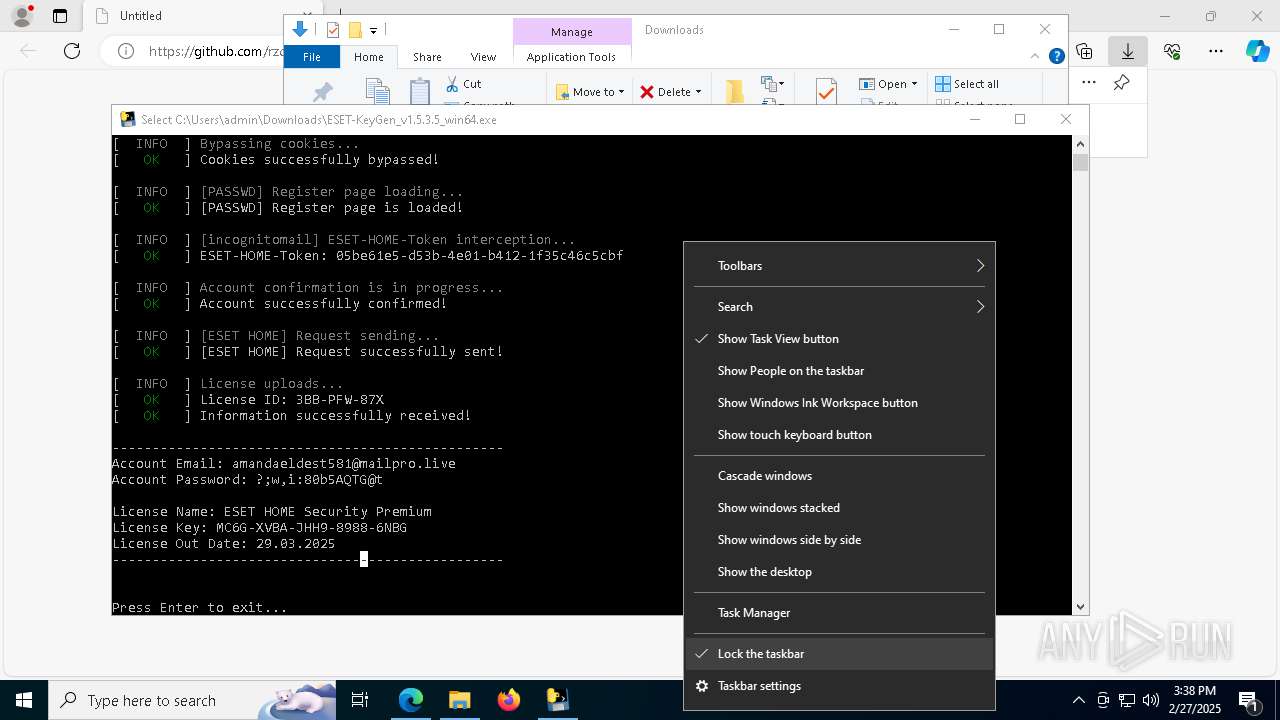Open File Explorer from the taskbar
The height and width of the screenshot is (720, 1280).
(x=459, y=700)
